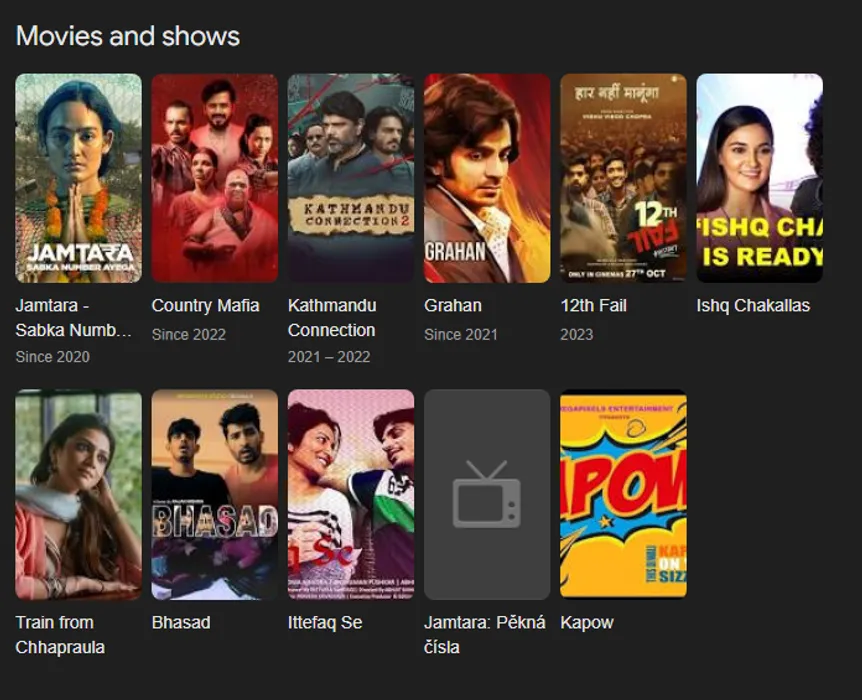Open the 'Country Mafia' title link
This screenshot has height=700, width=862.
pos(205,305)
